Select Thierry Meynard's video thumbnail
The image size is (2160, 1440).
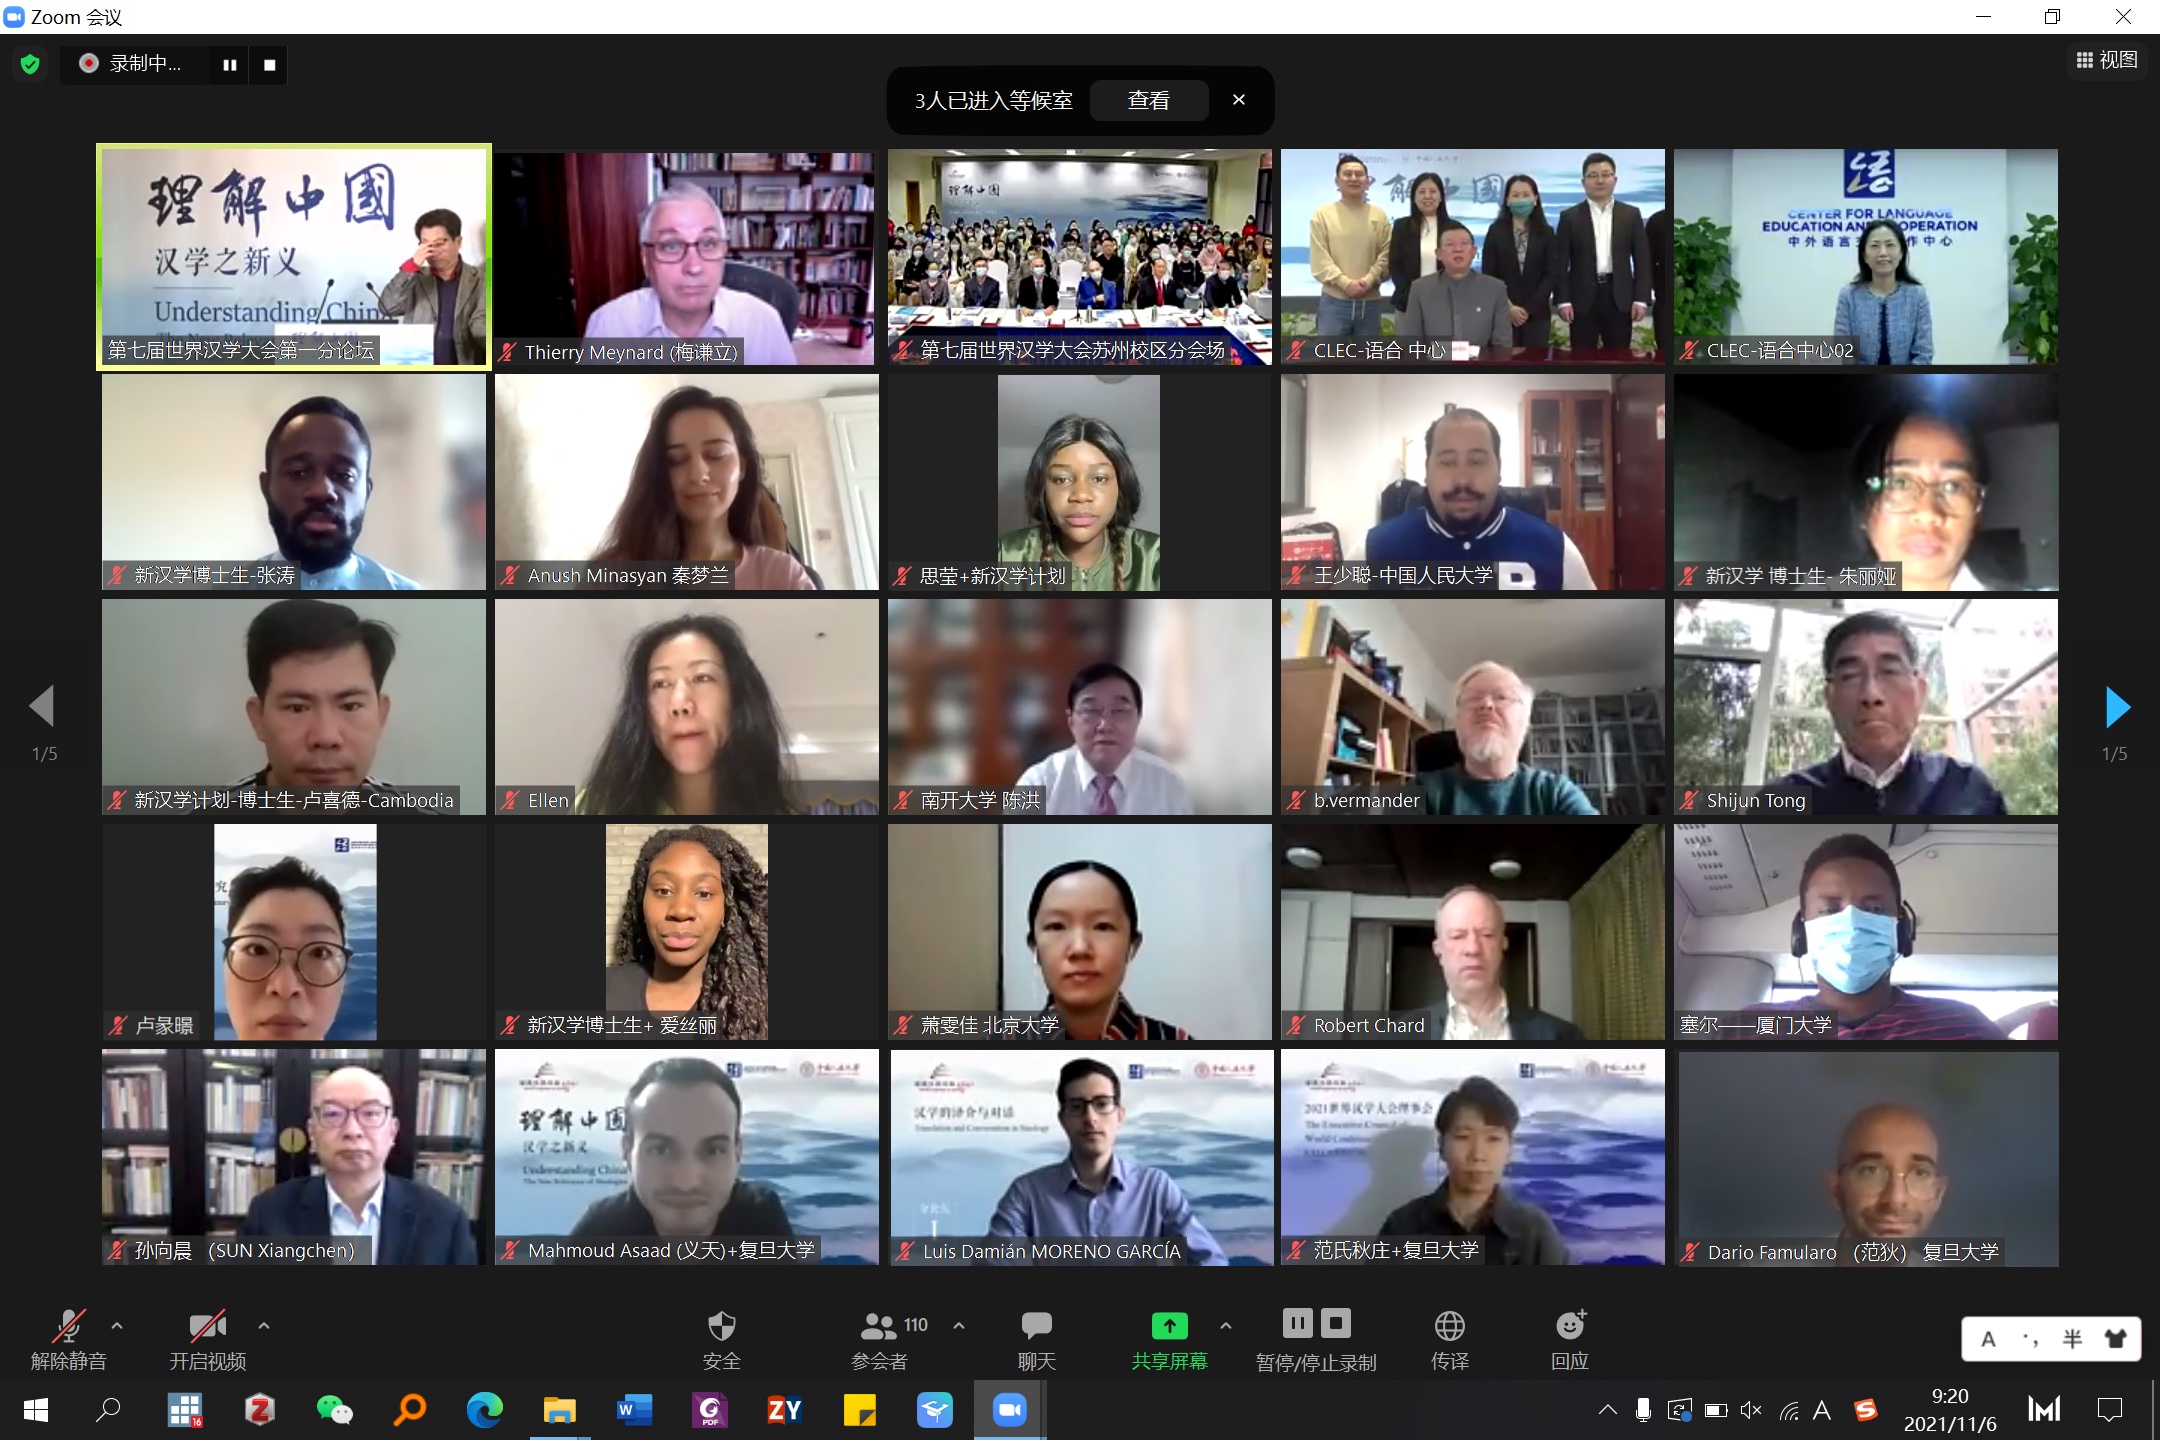[686, 257]
